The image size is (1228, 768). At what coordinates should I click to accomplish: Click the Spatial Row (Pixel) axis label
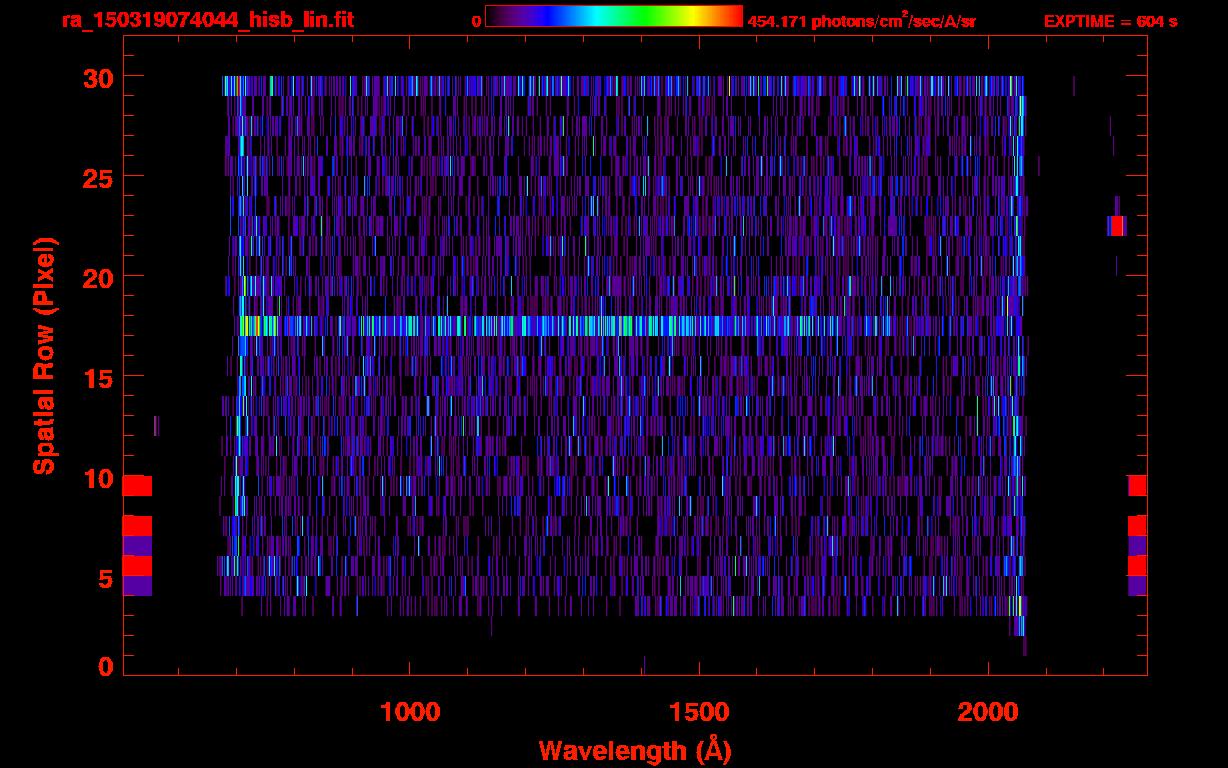pyautogui.click(x=44, y=355)
